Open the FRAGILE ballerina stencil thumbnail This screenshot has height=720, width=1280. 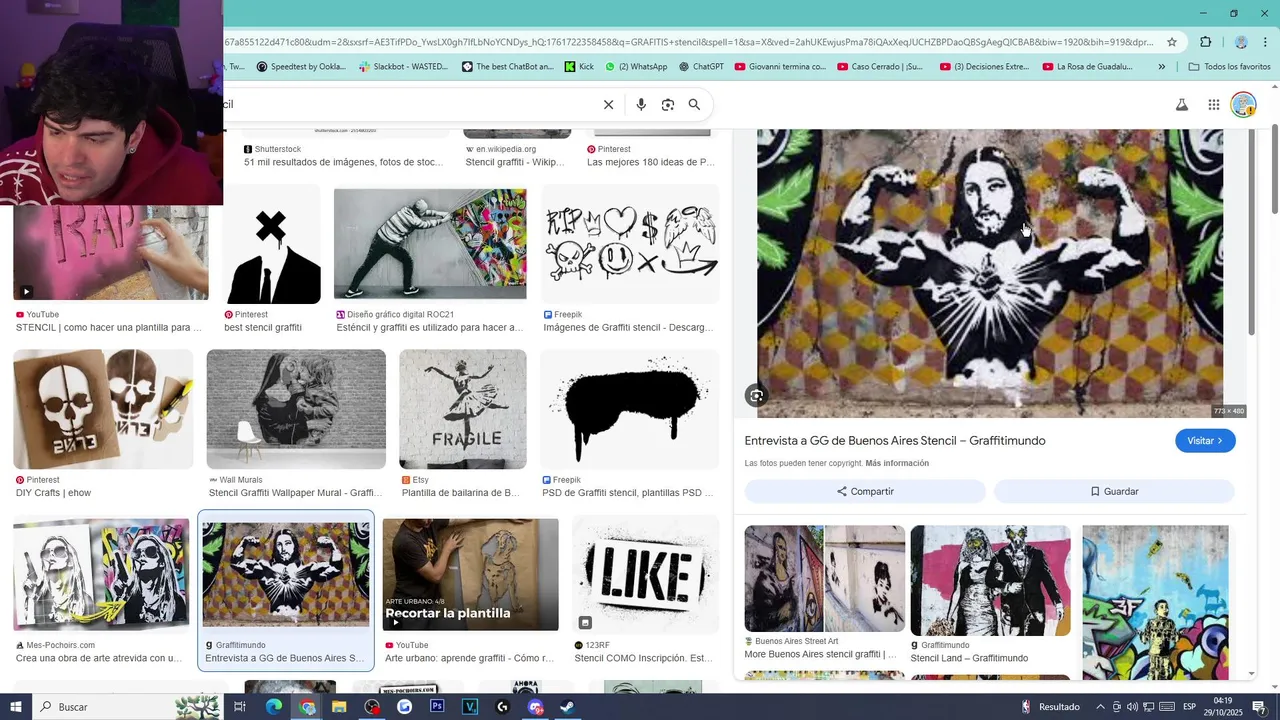[x=463, y=409]
